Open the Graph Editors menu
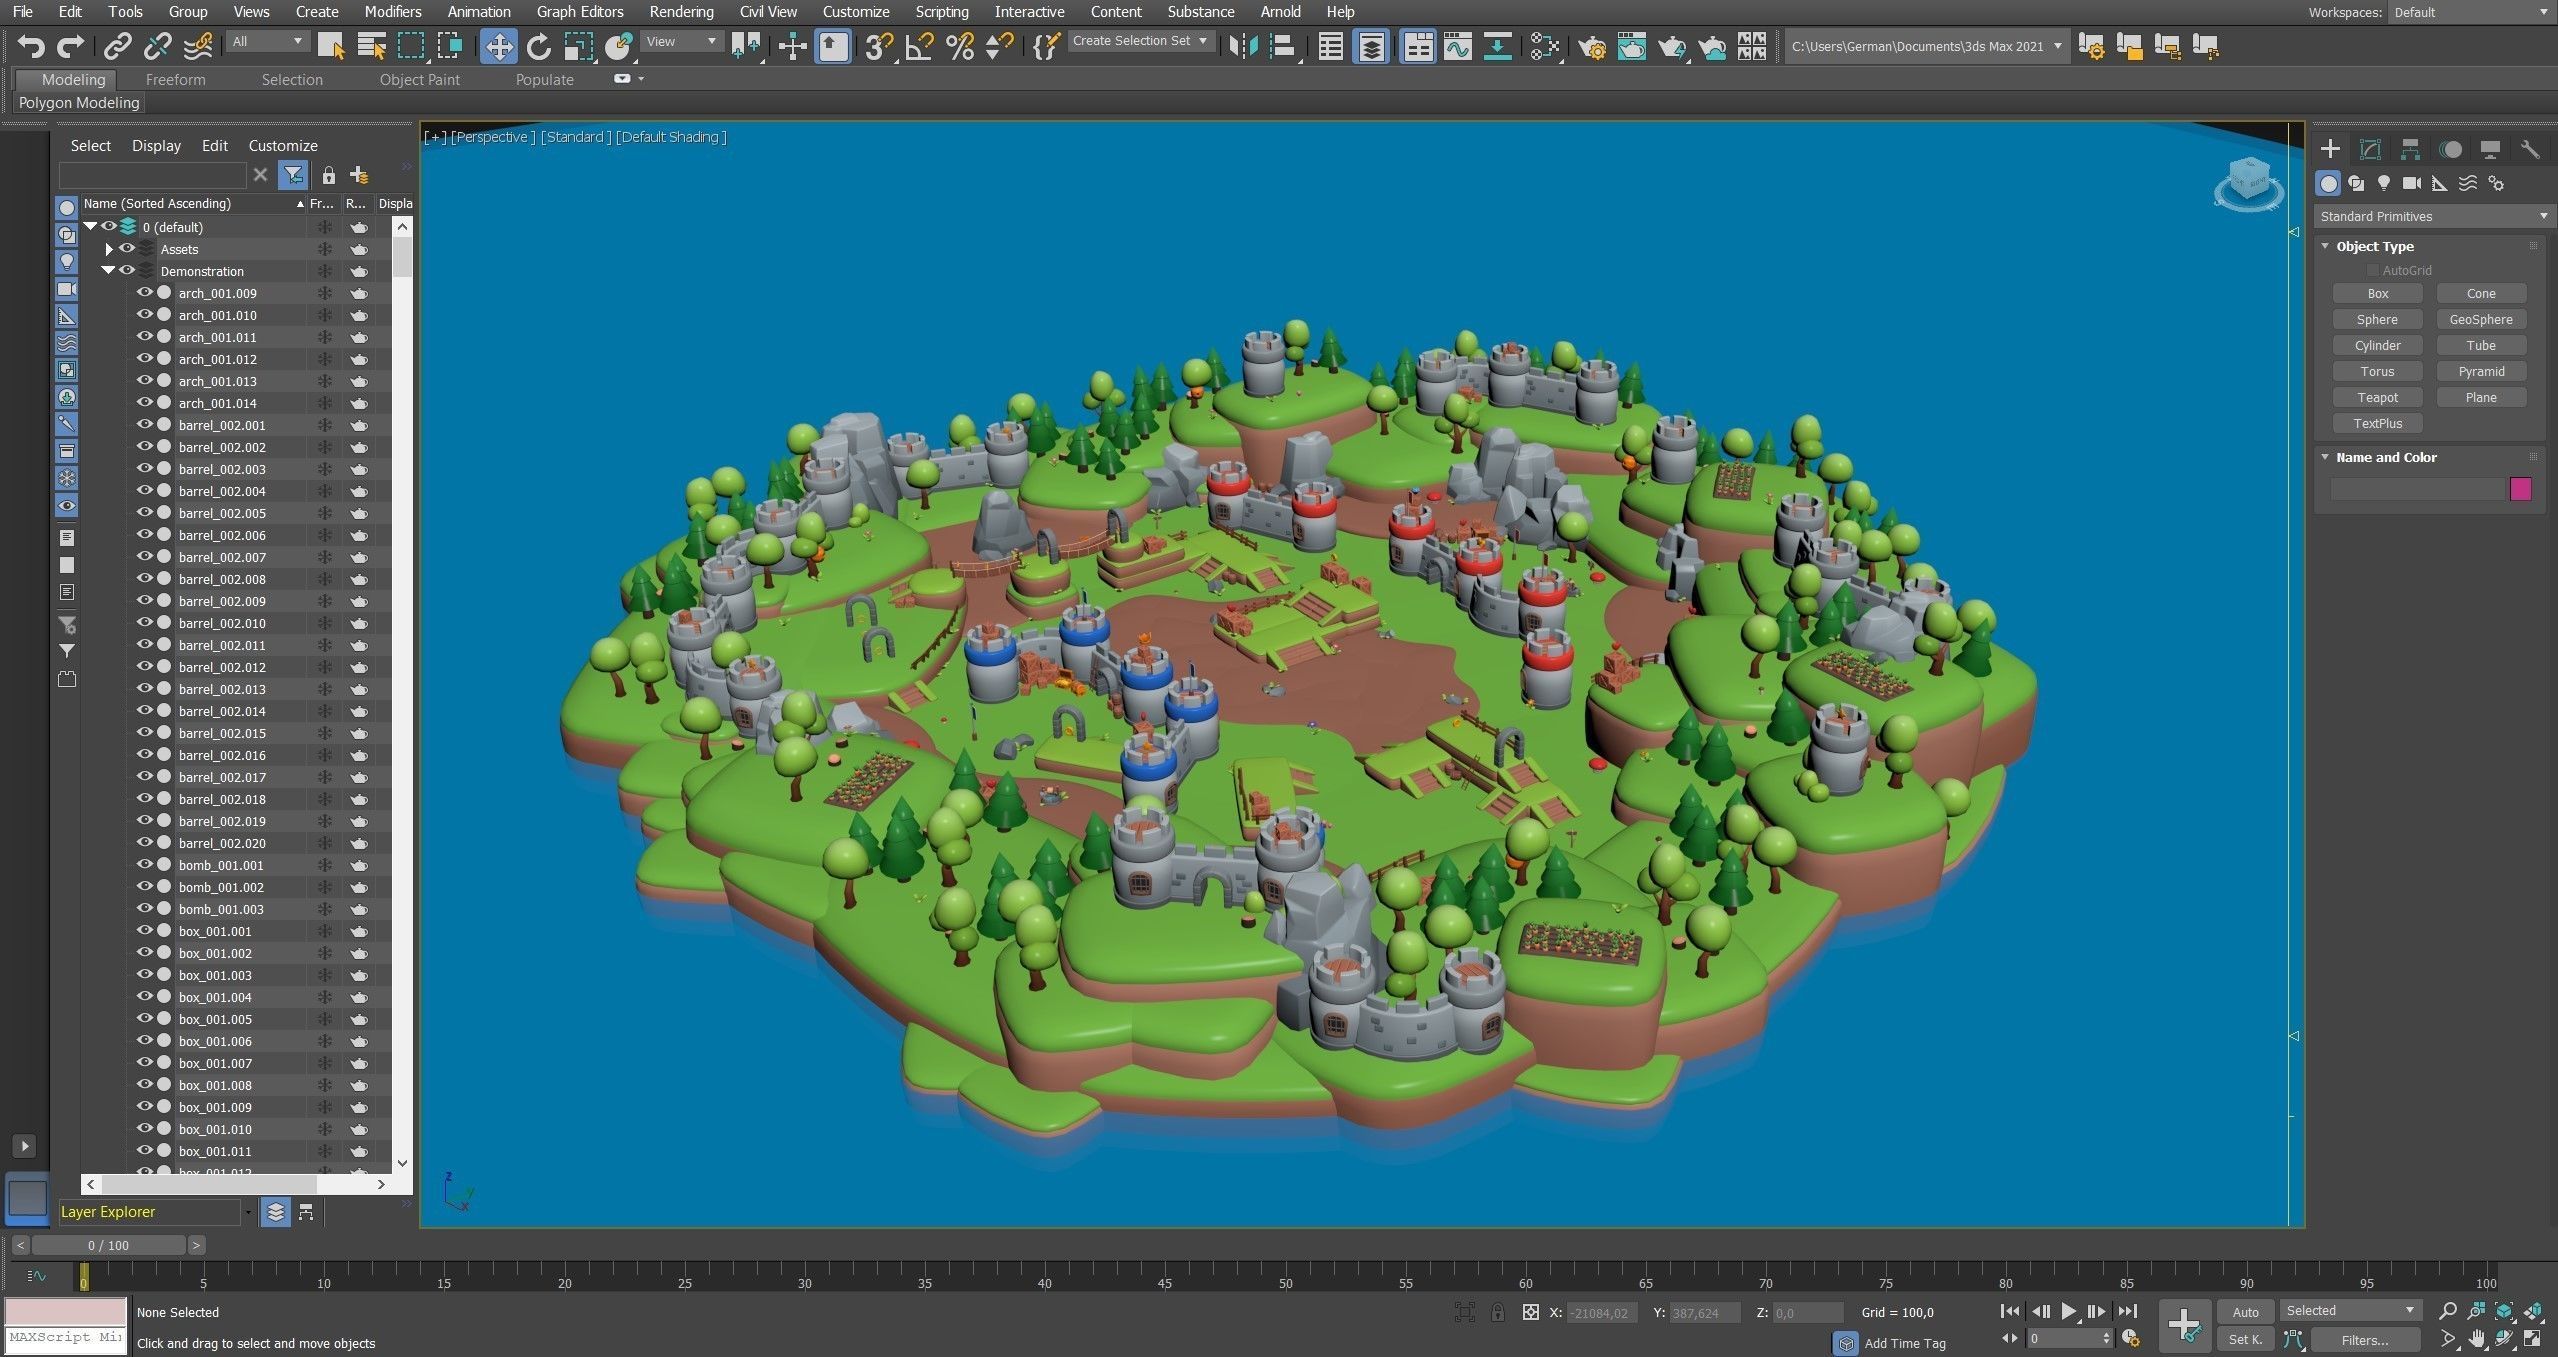This screenshot has width=2558, height=1357. click(x=580, y=12)
